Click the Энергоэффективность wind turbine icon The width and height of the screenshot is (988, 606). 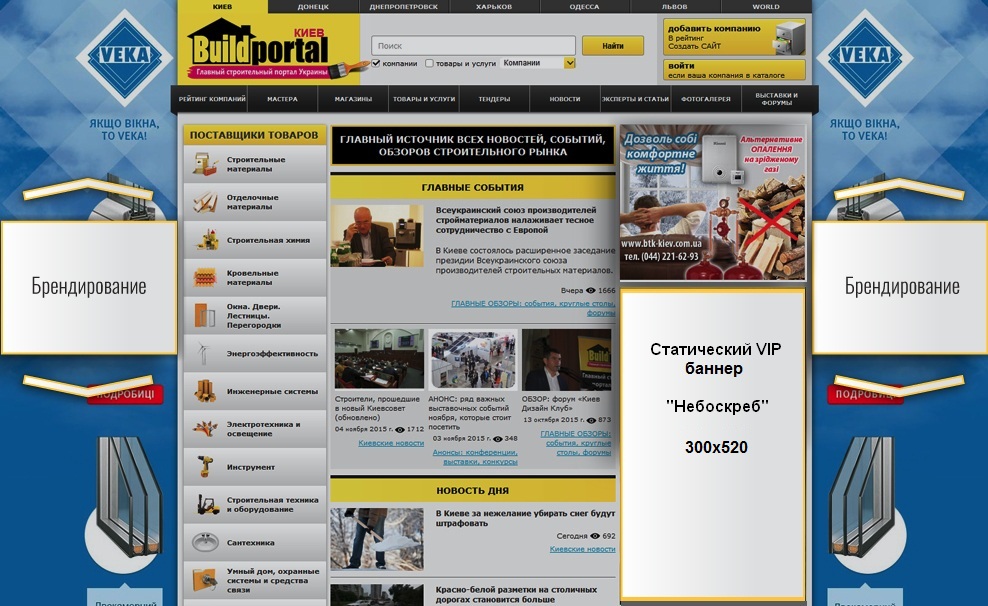205,353
